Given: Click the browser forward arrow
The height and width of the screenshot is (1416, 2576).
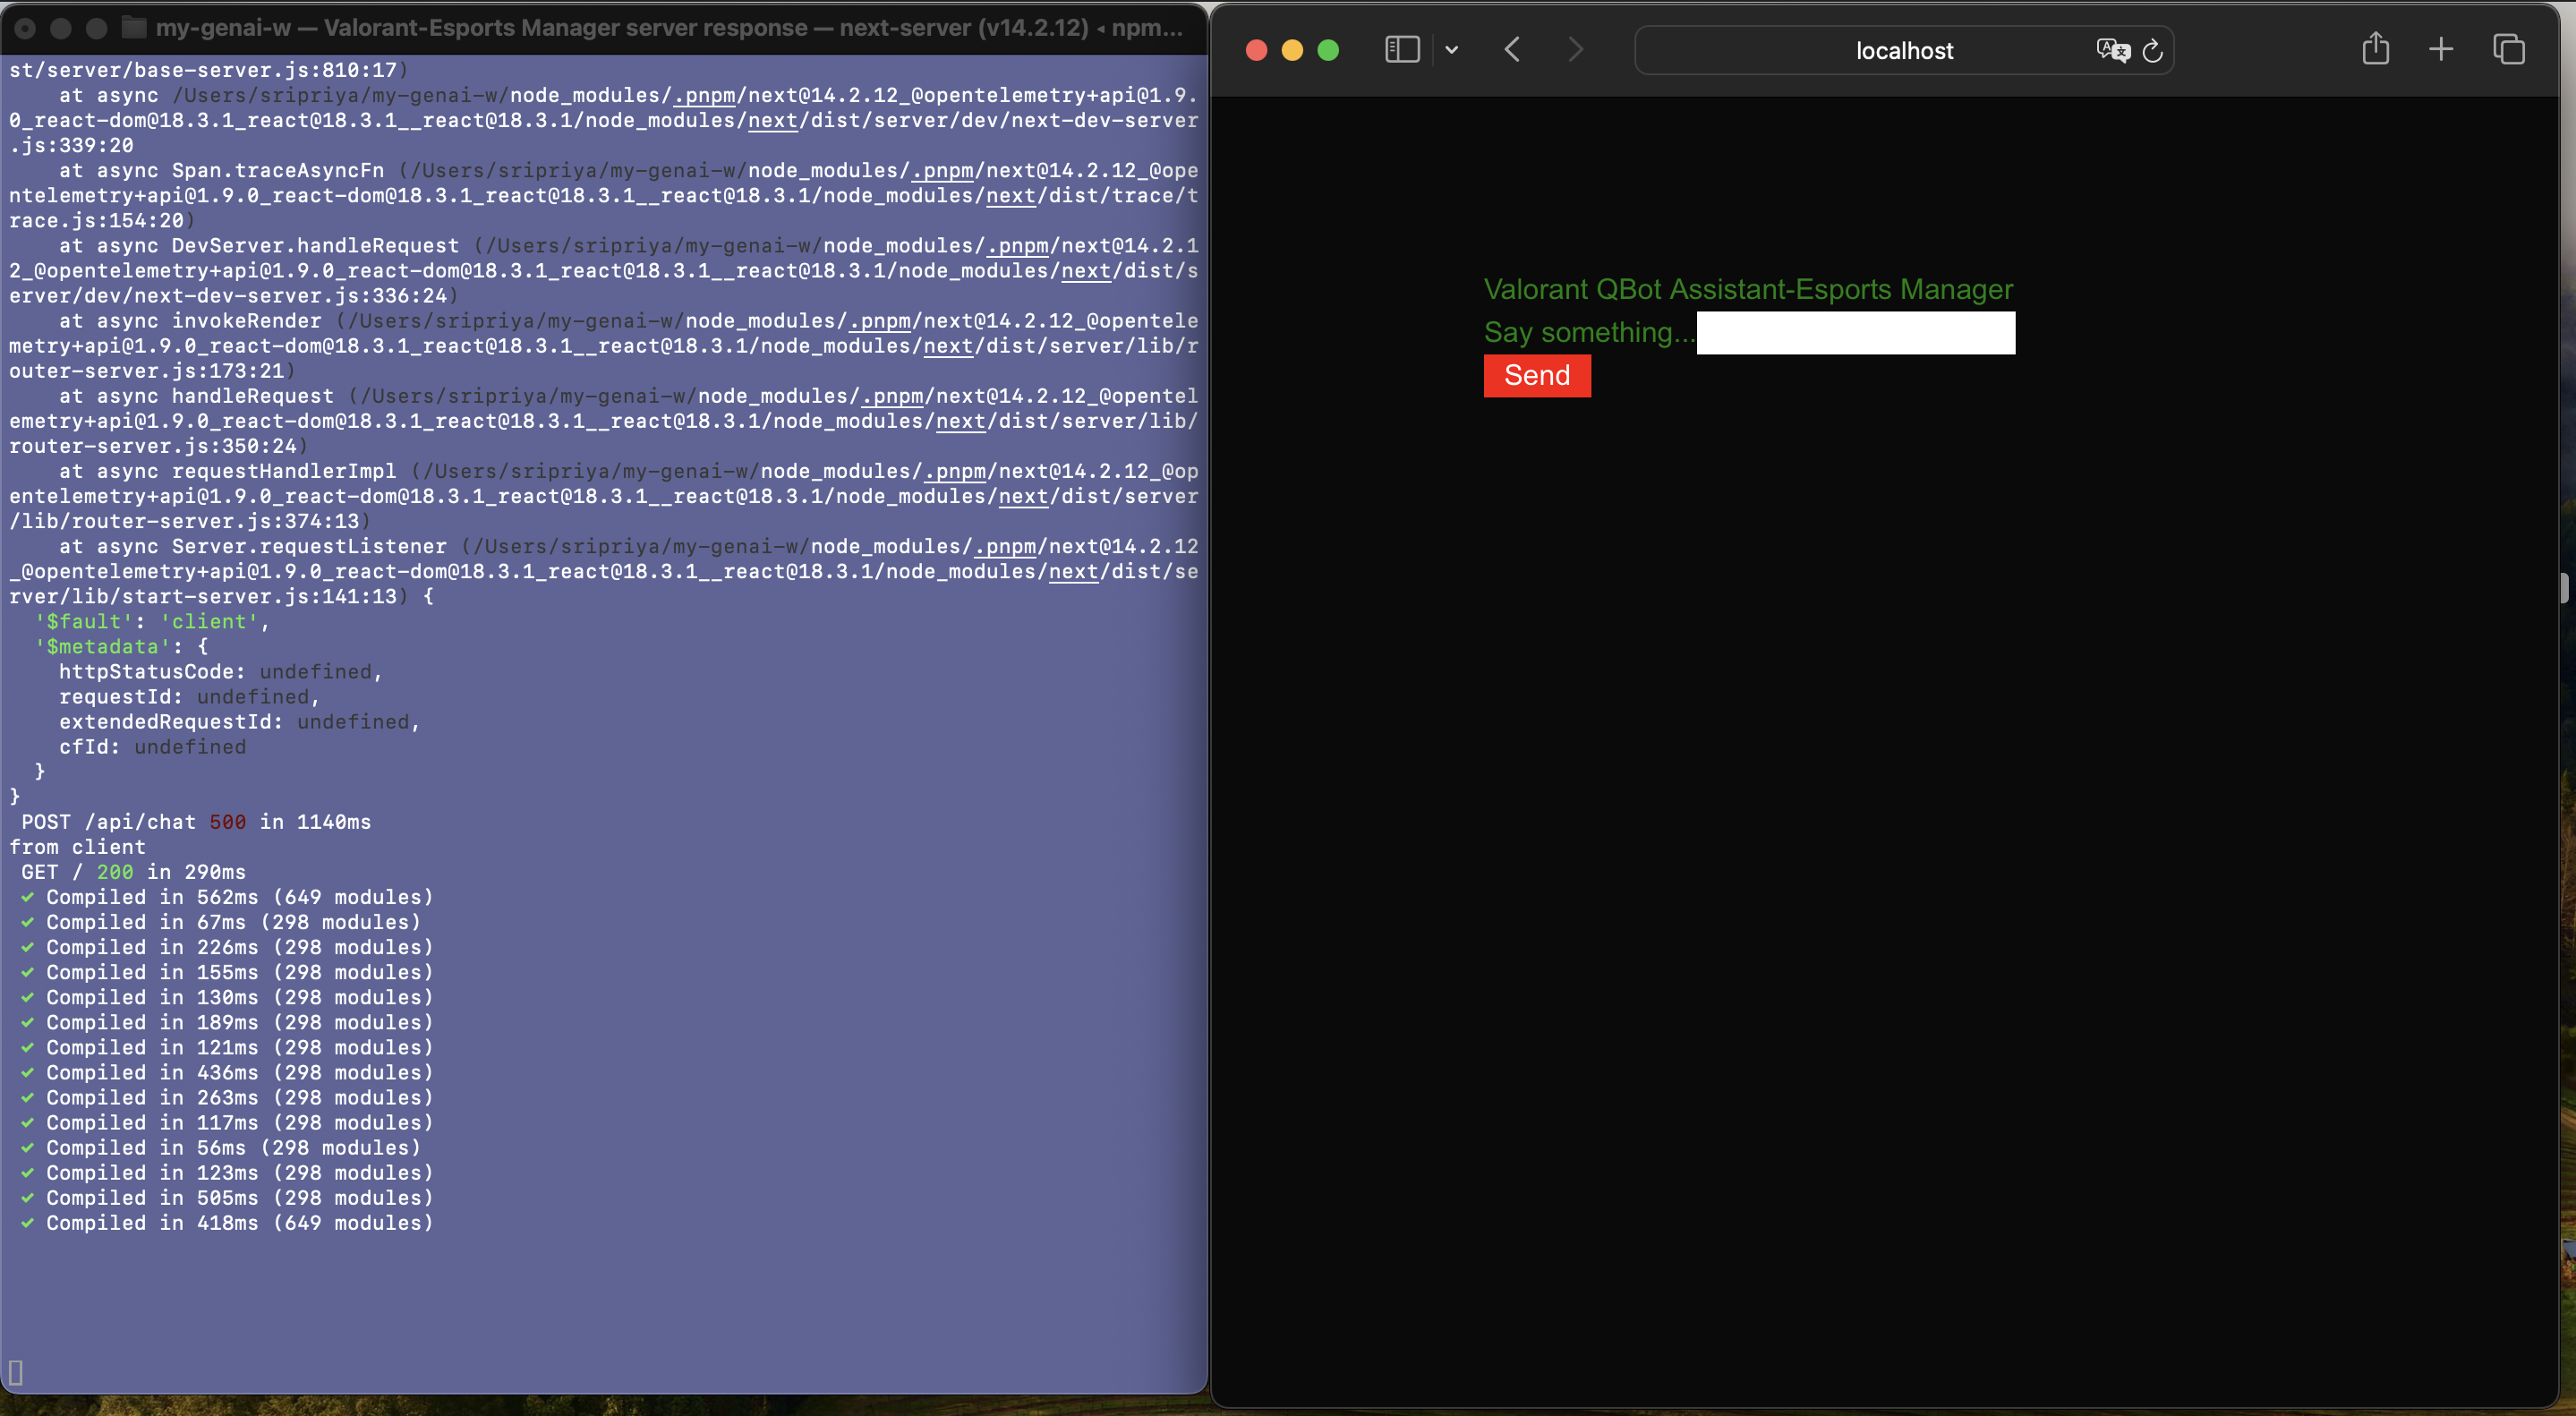Looking at the screenshot, I should click(x=1575, y=50).
